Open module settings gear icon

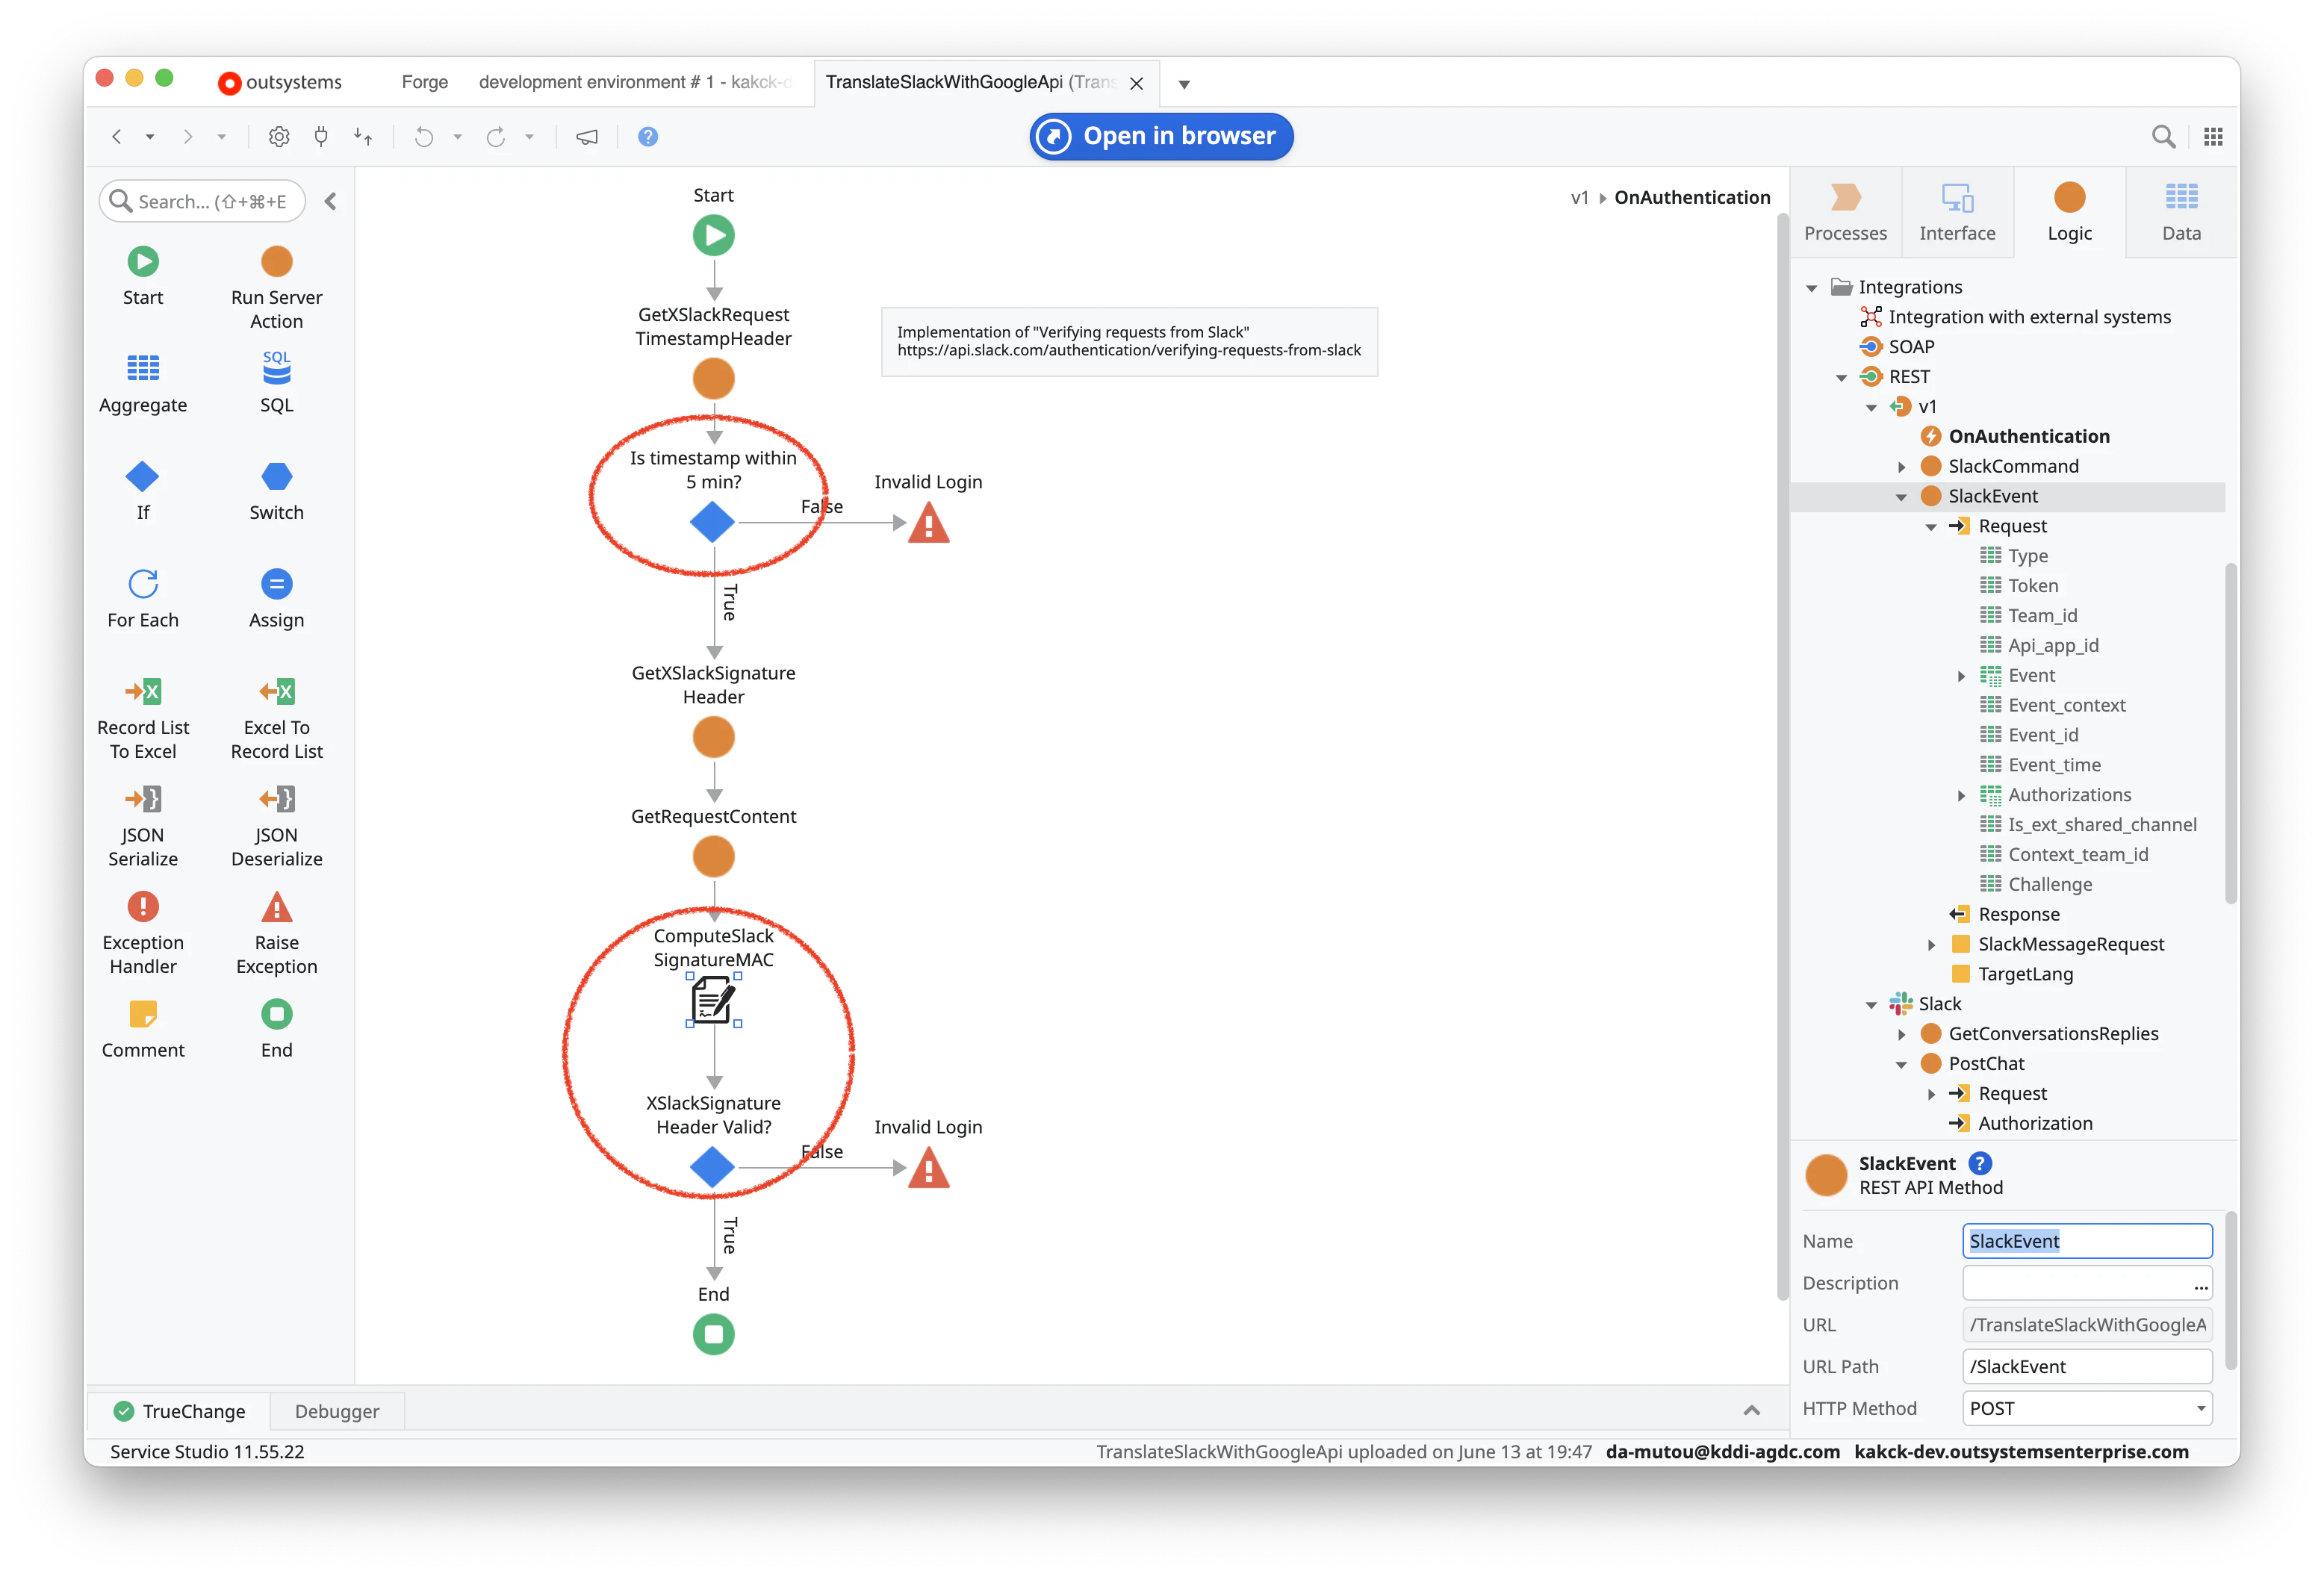279,137
